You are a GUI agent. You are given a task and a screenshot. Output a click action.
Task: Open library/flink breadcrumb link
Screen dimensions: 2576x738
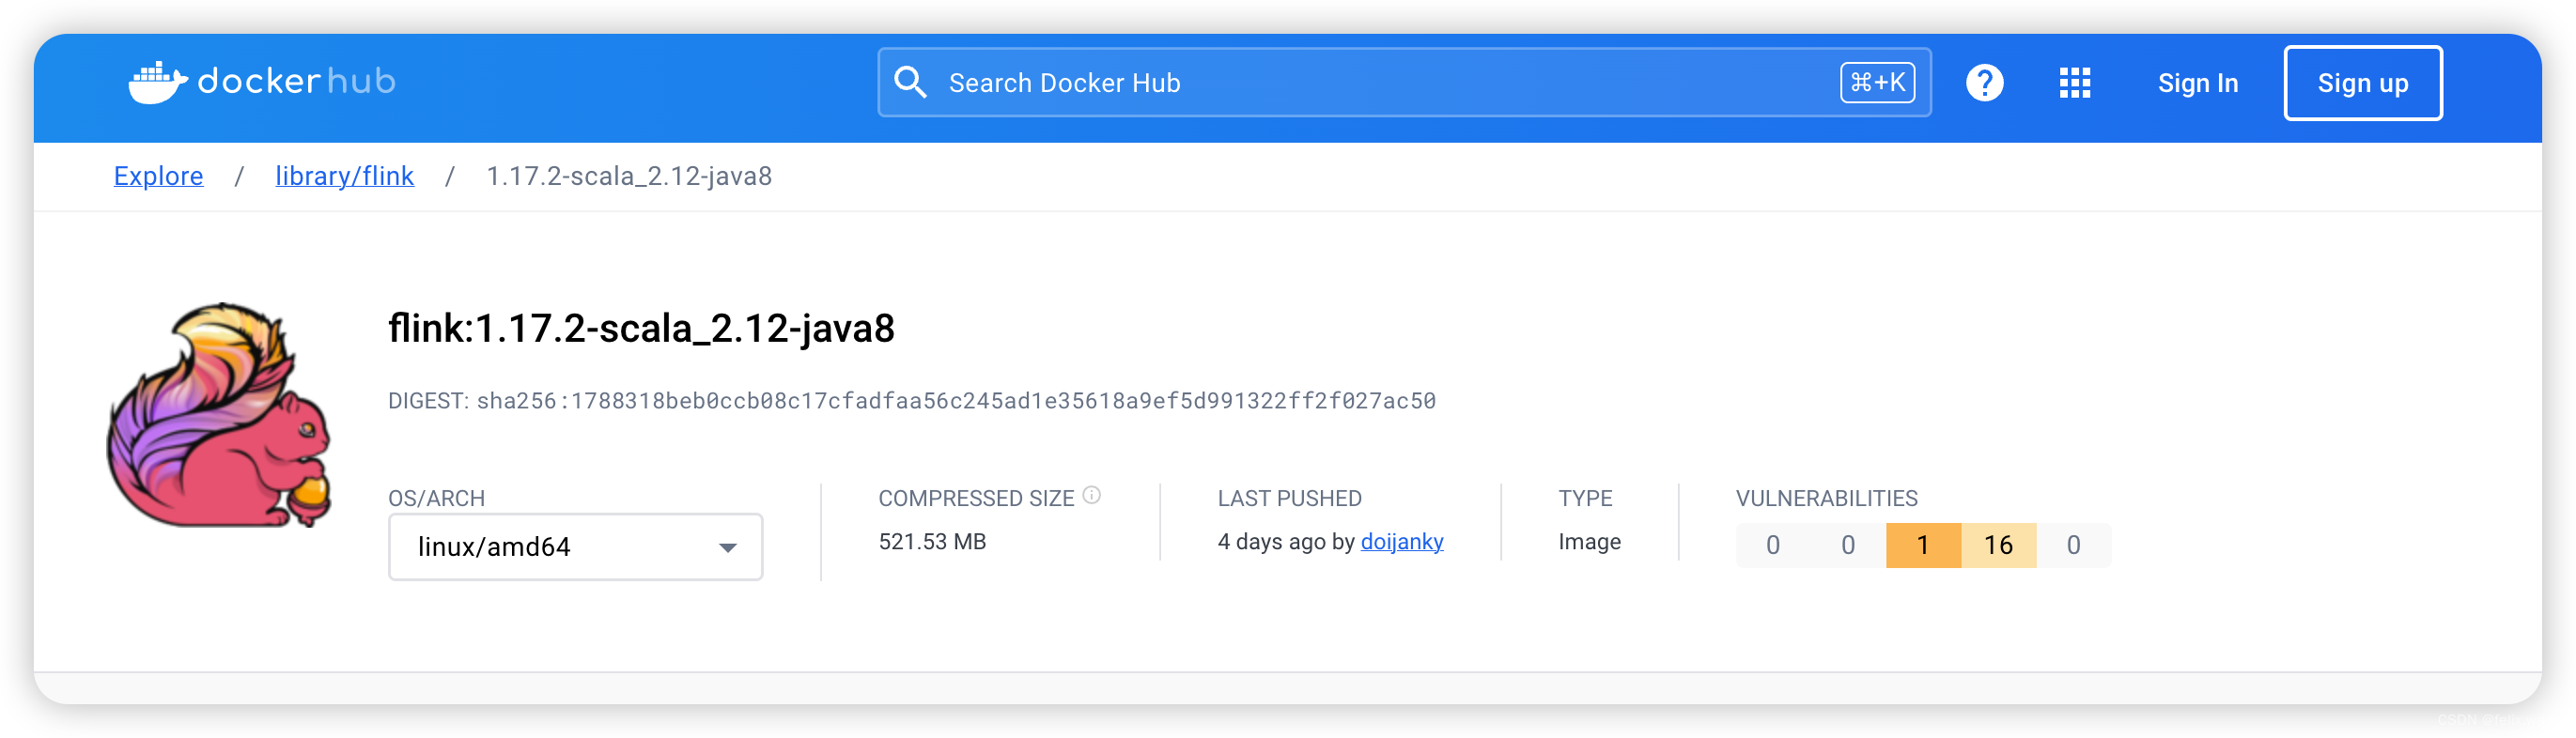point(344,176)
